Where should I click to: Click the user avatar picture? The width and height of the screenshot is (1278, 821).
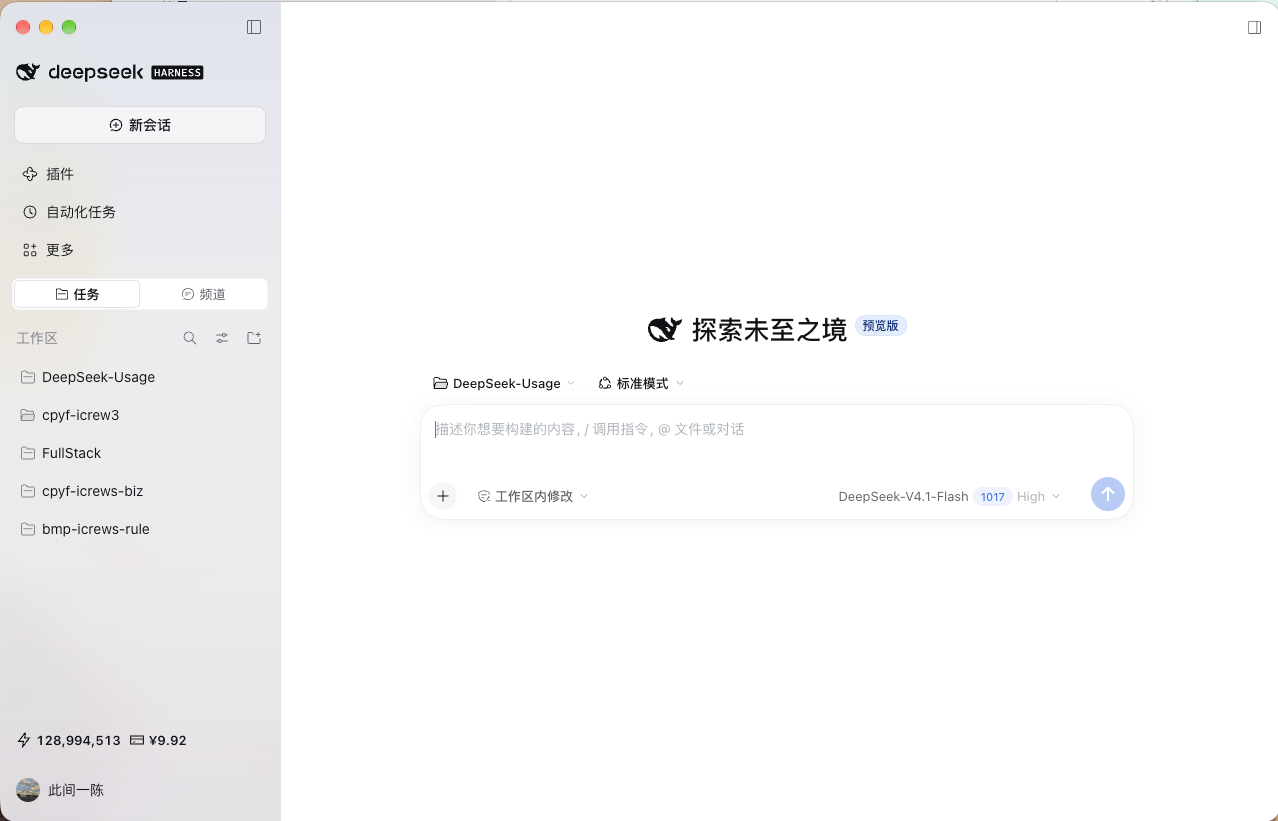click(x=28, y=790)
